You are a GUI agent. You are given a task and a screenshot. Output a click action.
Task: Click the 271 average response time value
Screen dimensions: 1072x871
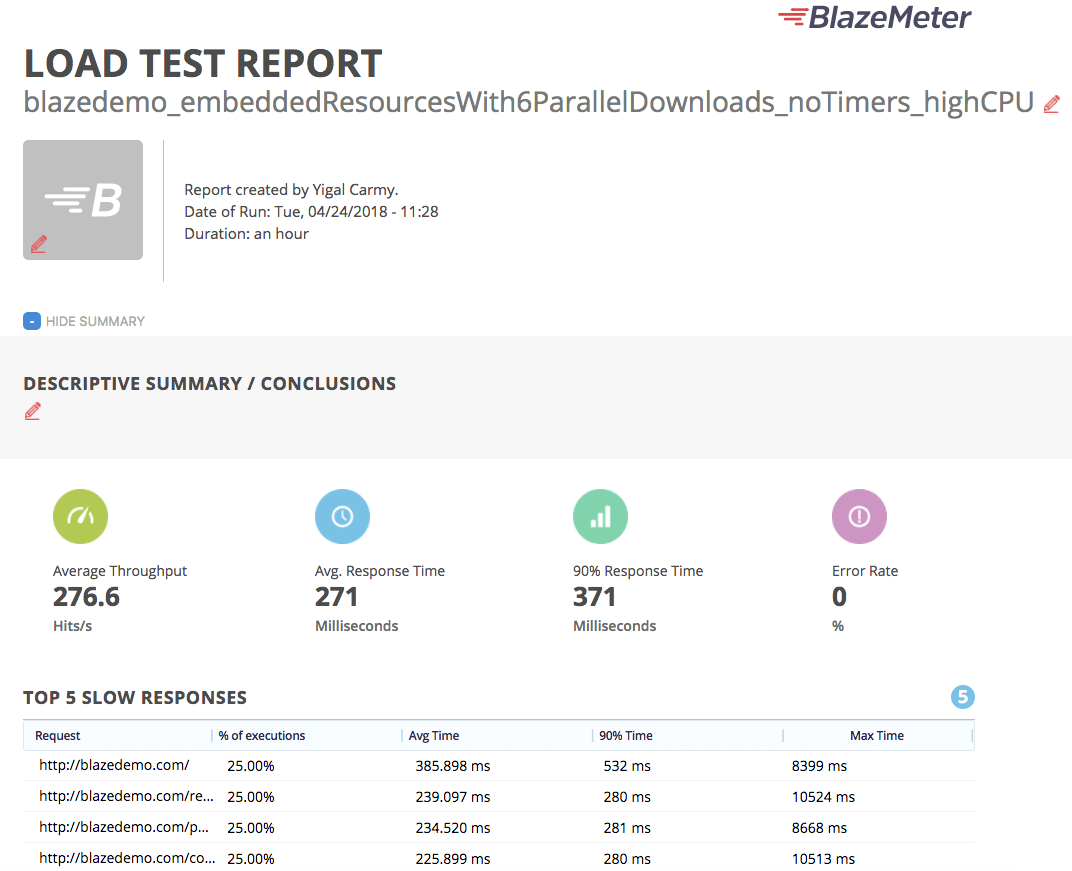pyautogui.click(x=336, y=597)
